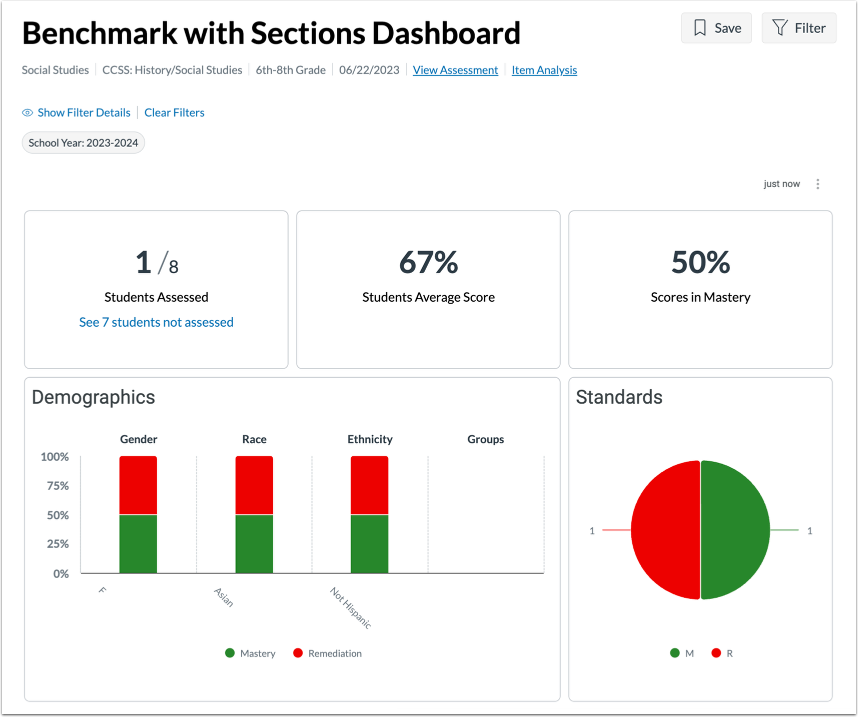Toggle the Remediation legend dot in Demographics
Screen dimensions: 858x717
(x=298, y=653)
